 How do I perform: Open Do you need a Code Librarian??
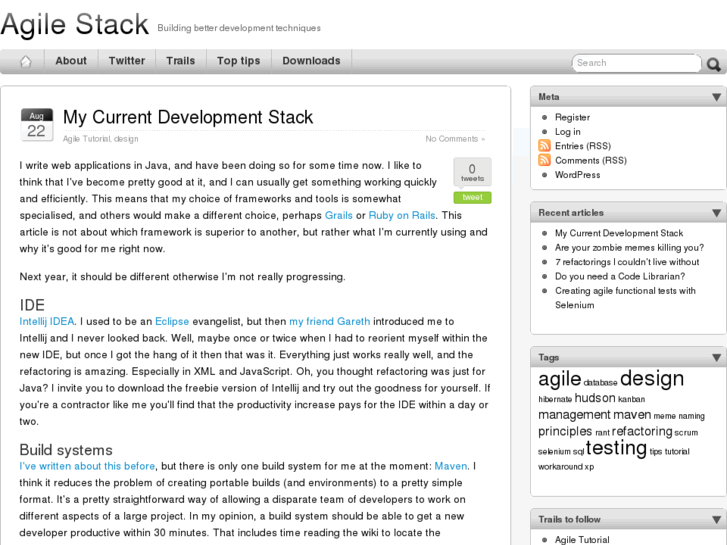point(620,276)
